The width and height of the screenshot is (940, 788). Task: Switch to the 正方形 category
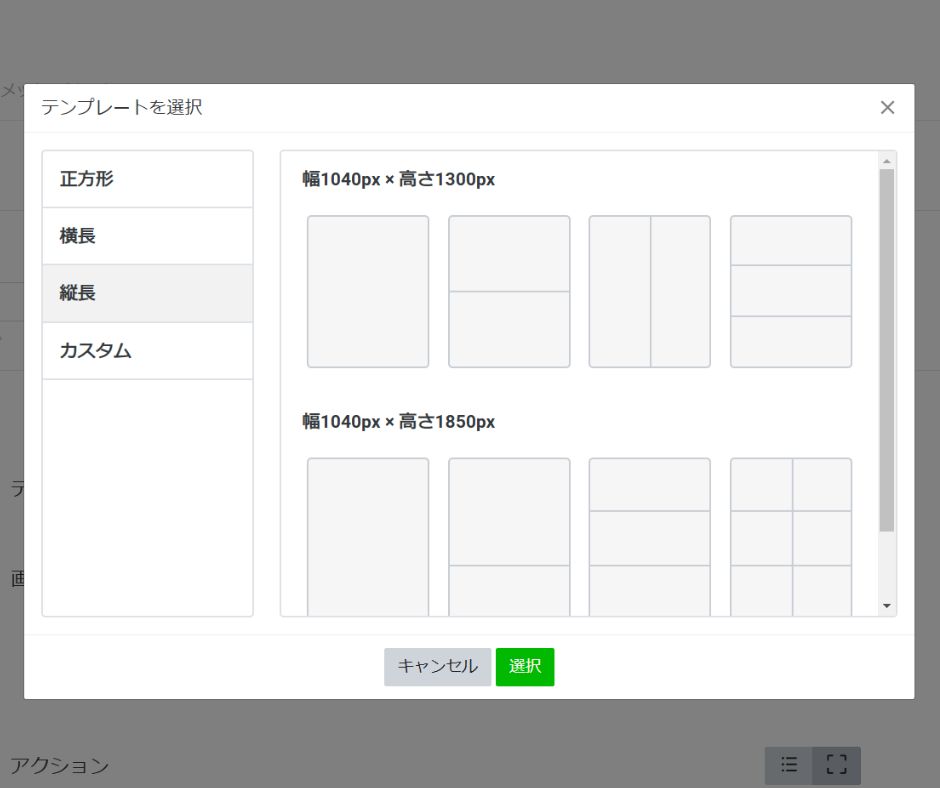pos(147,180)
